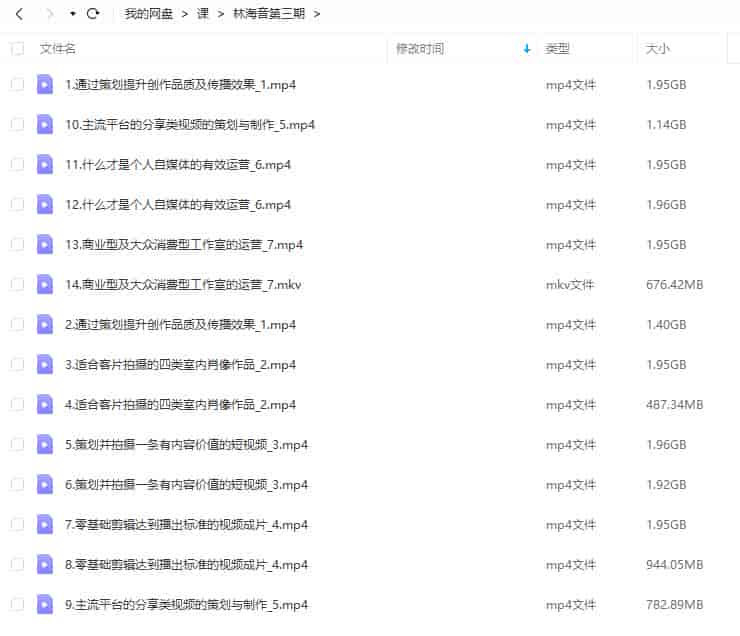Viewport: 740px width, 636px height.
Task: Click video icon of file starting 12.什么才是
Action: 45,204
